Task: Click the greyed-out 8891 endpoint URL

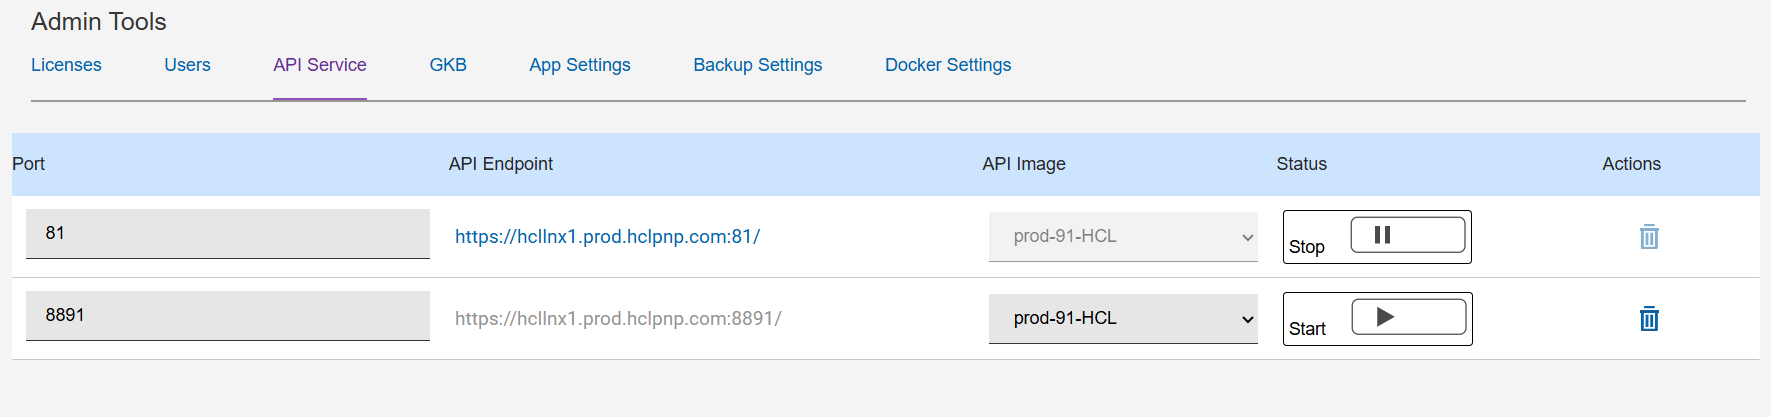Action: pyautogui.click(x=618, y=319)
